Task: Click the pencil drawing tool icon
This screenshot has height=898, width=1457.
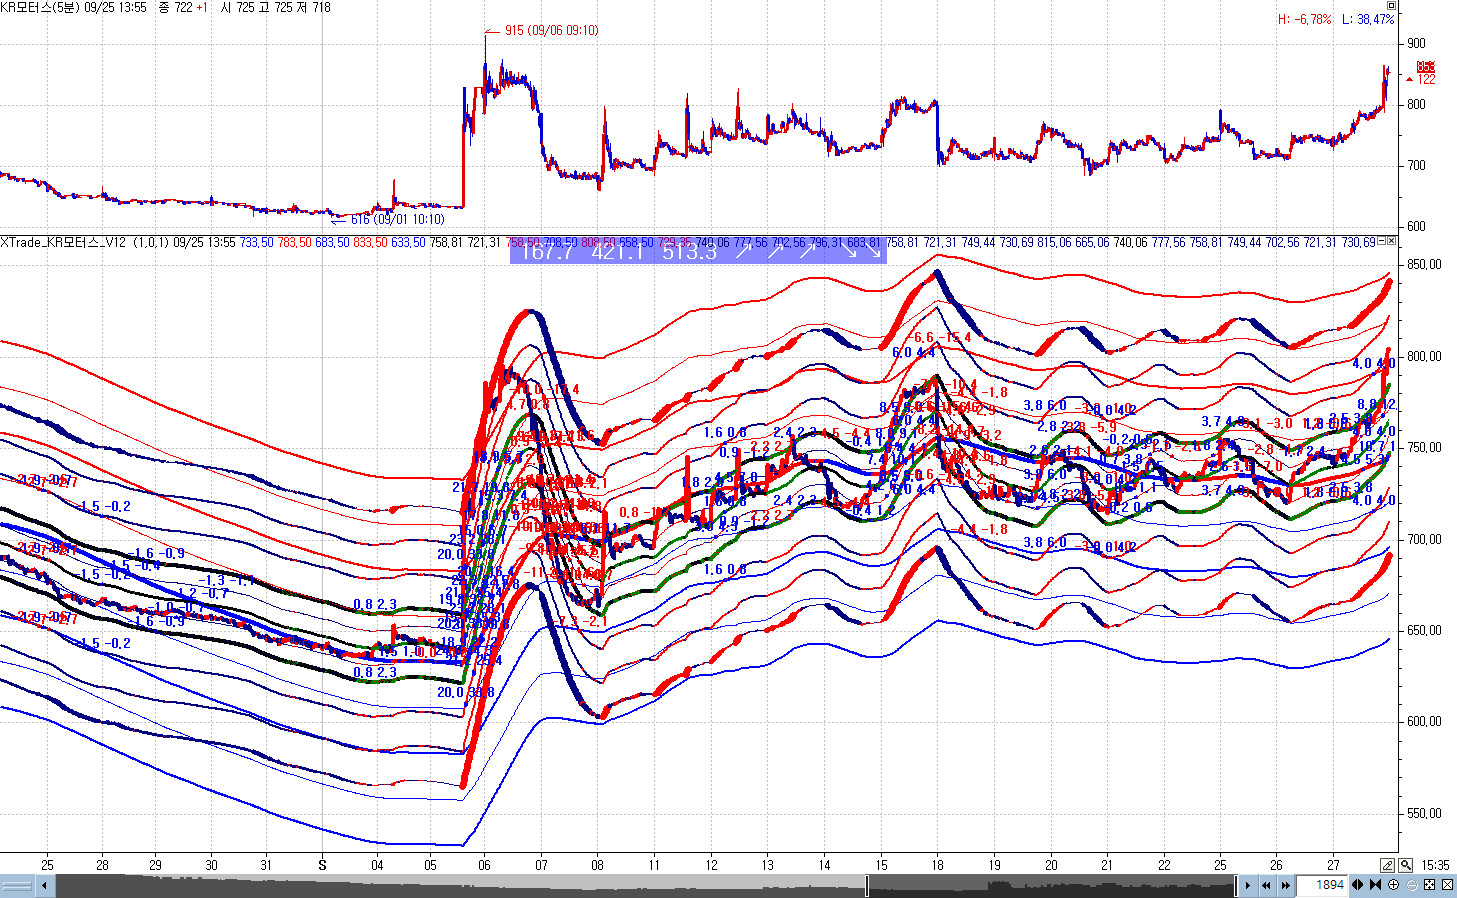Action: 1388,865
